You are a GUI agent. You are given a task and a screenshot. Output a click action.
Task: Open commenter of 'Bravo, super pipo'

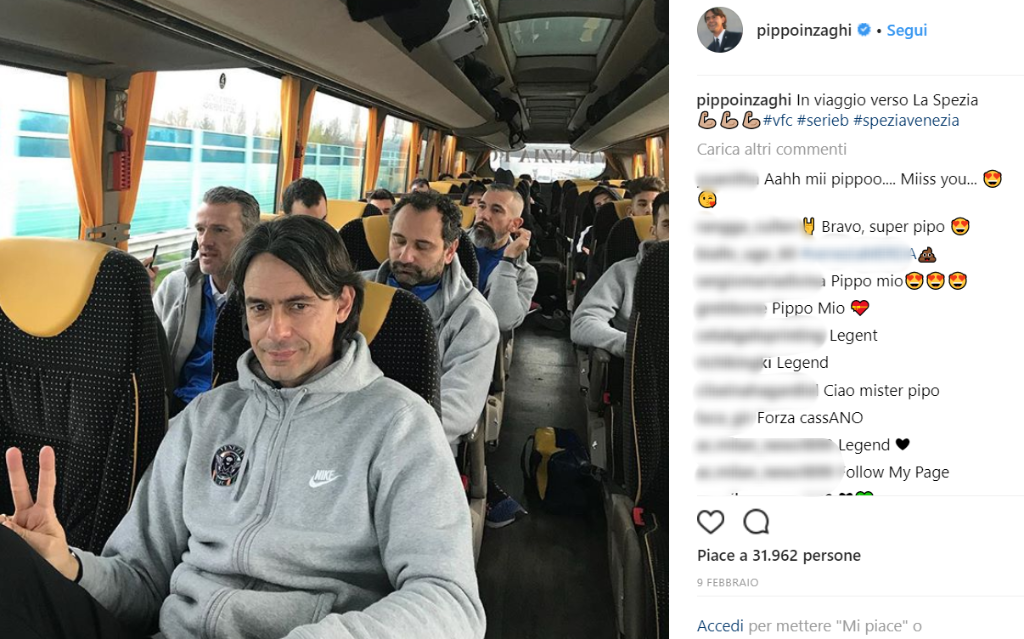coord(748,227)
